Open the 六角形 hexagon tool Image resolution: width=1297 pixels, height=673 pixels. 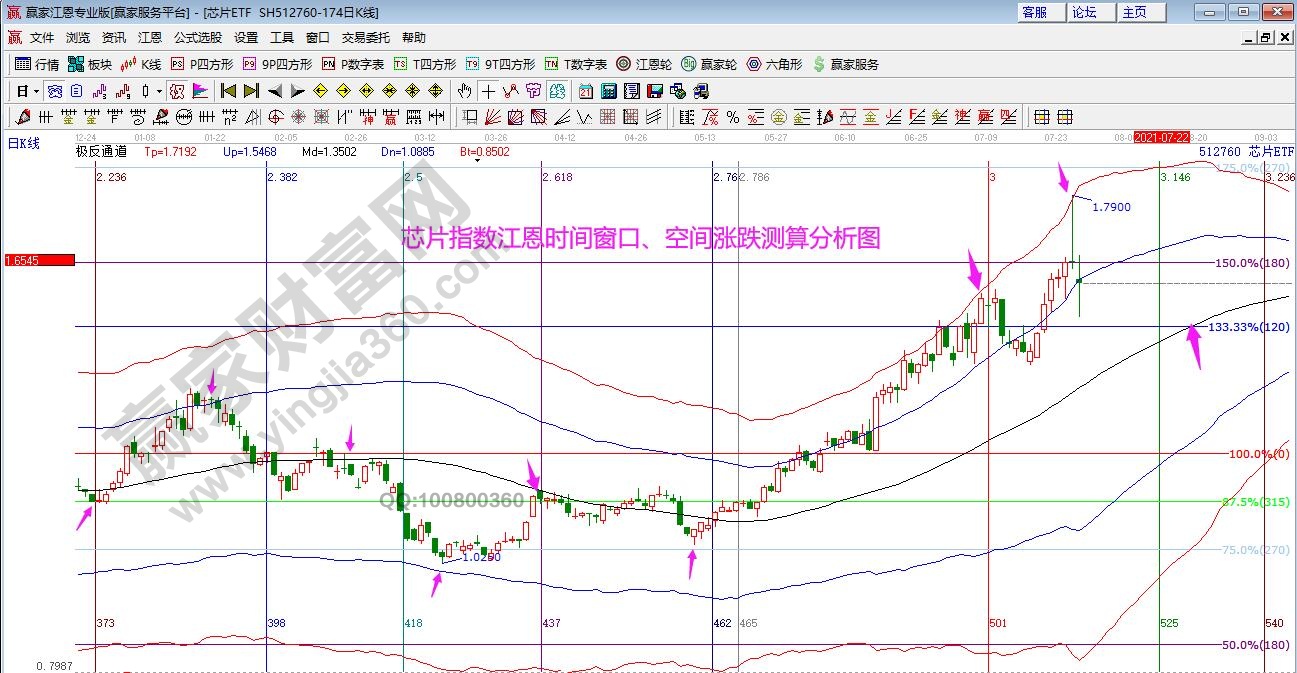coord(774,64)
